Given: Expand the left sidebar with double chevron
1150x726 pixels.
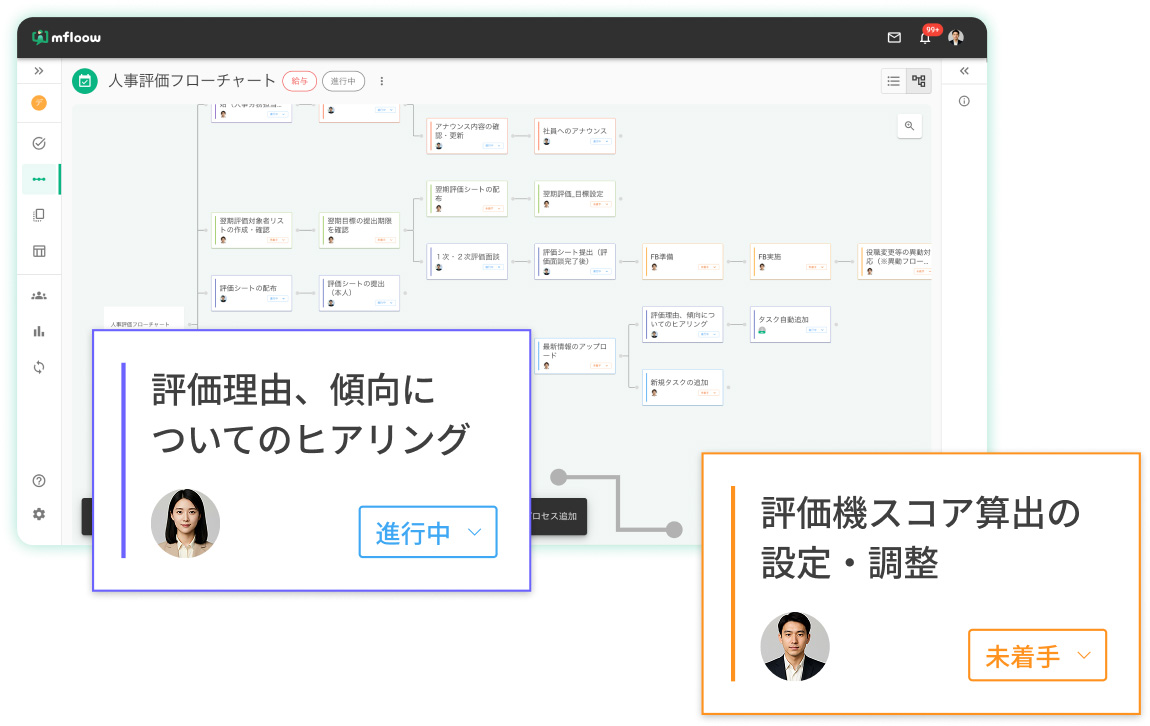Looking at the screenshot, I should pyautogui.click(x=39, y=71).
